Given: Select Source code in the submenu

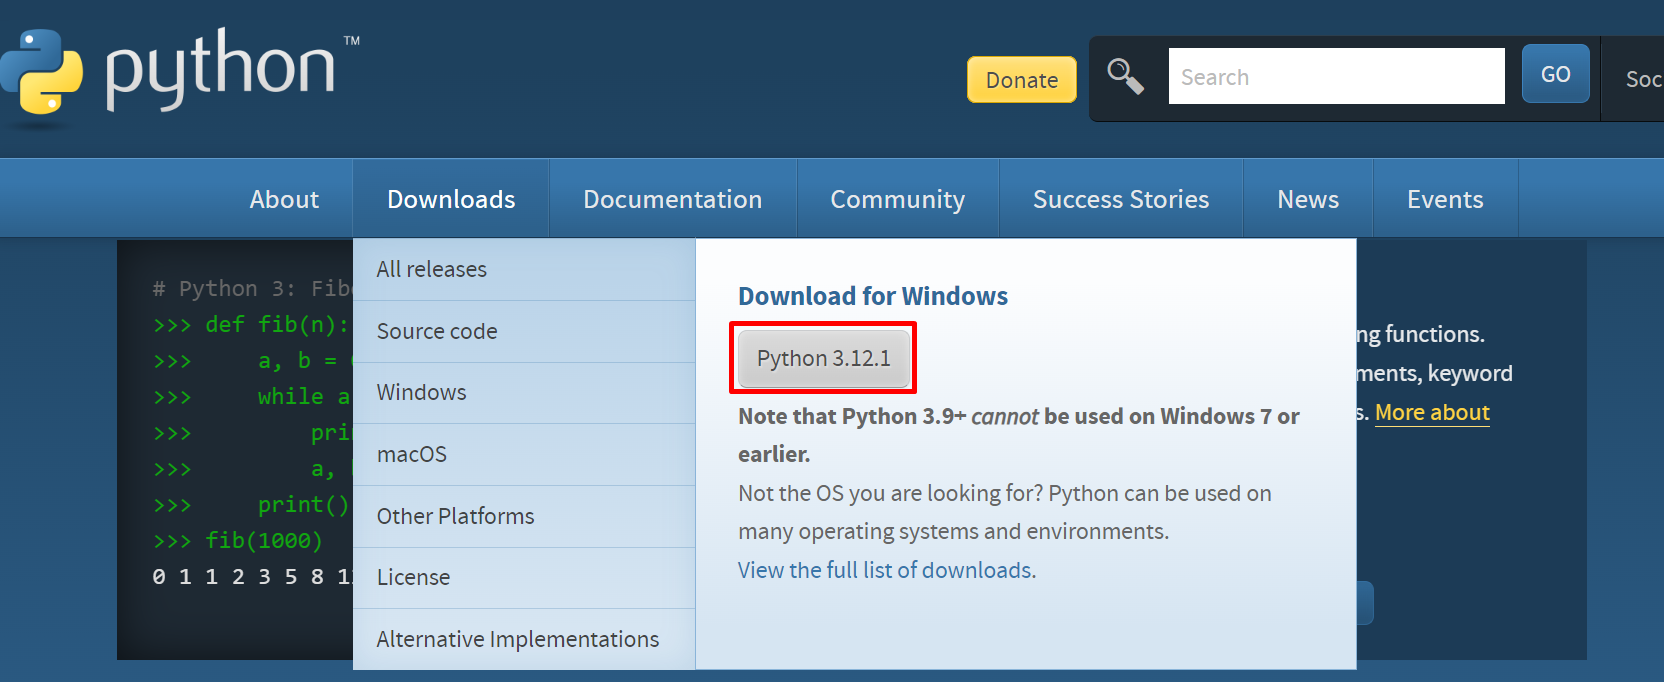Looking at the screenshot, I should 524,331.
